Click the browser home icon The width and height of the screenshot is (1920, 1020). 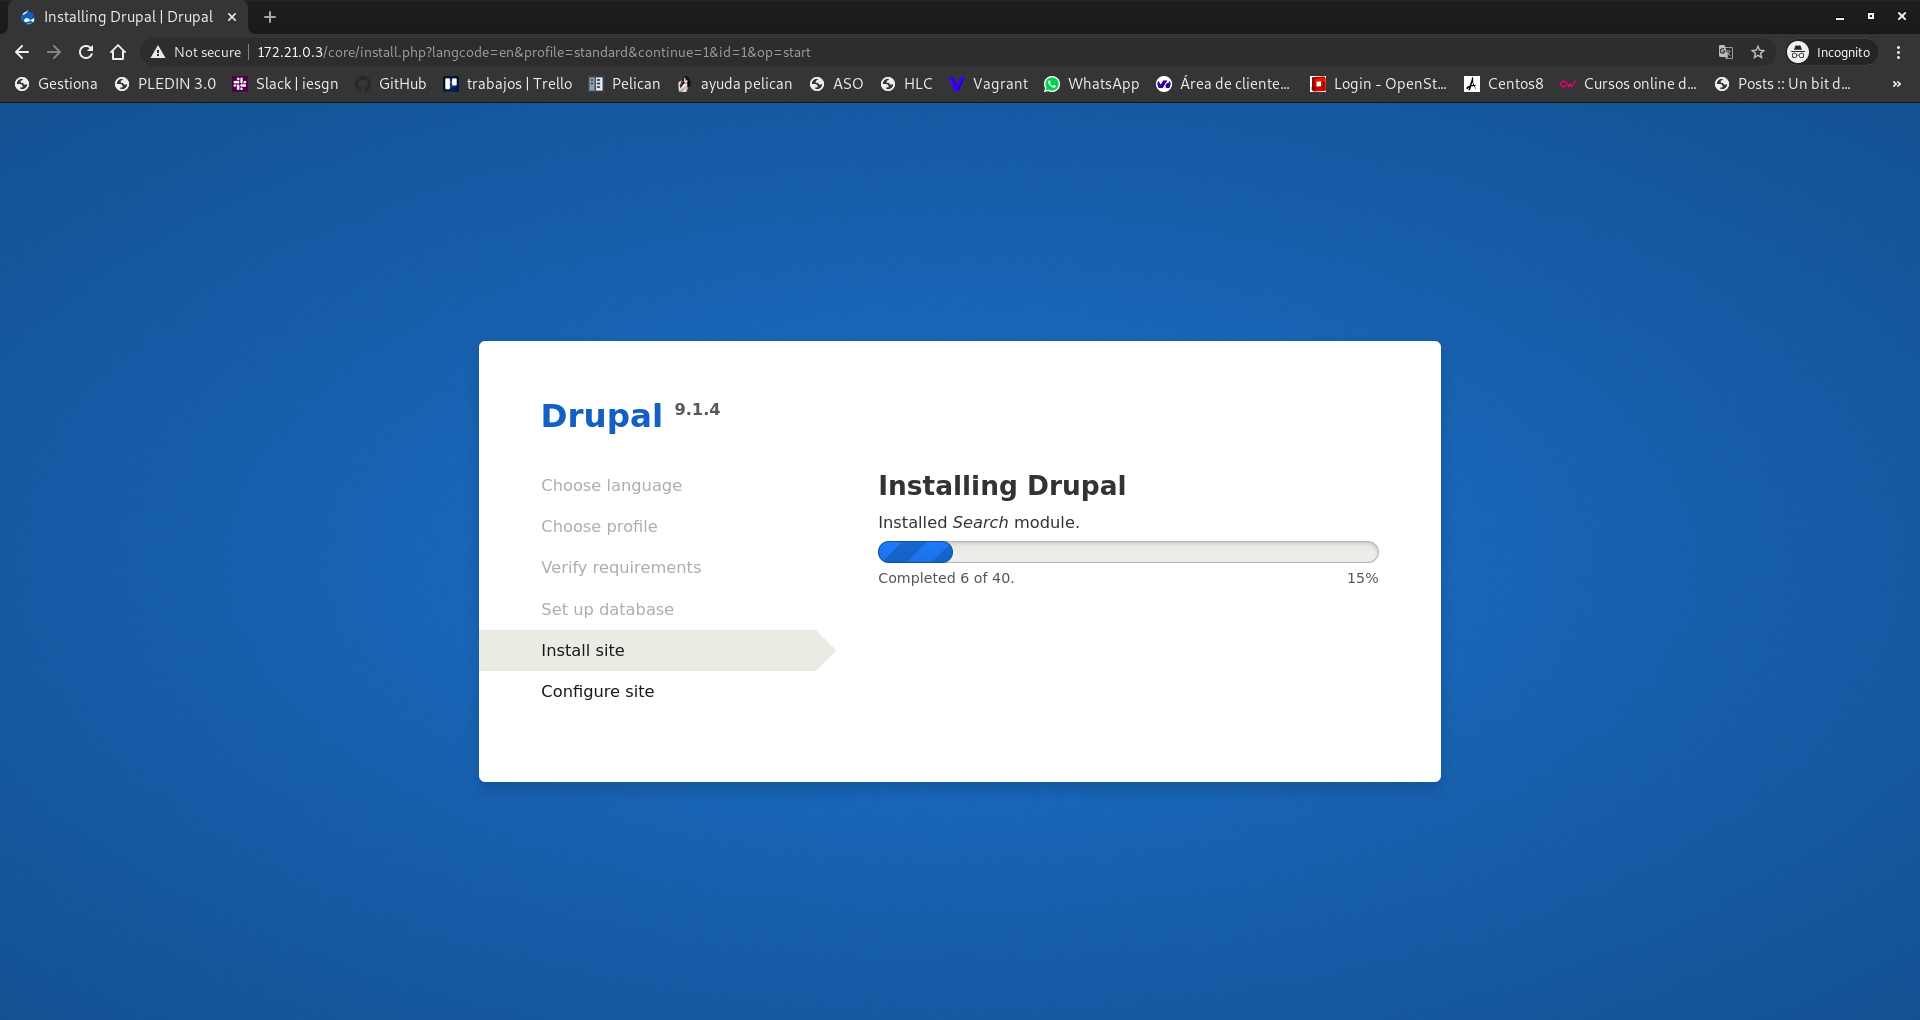click(117, 52)
